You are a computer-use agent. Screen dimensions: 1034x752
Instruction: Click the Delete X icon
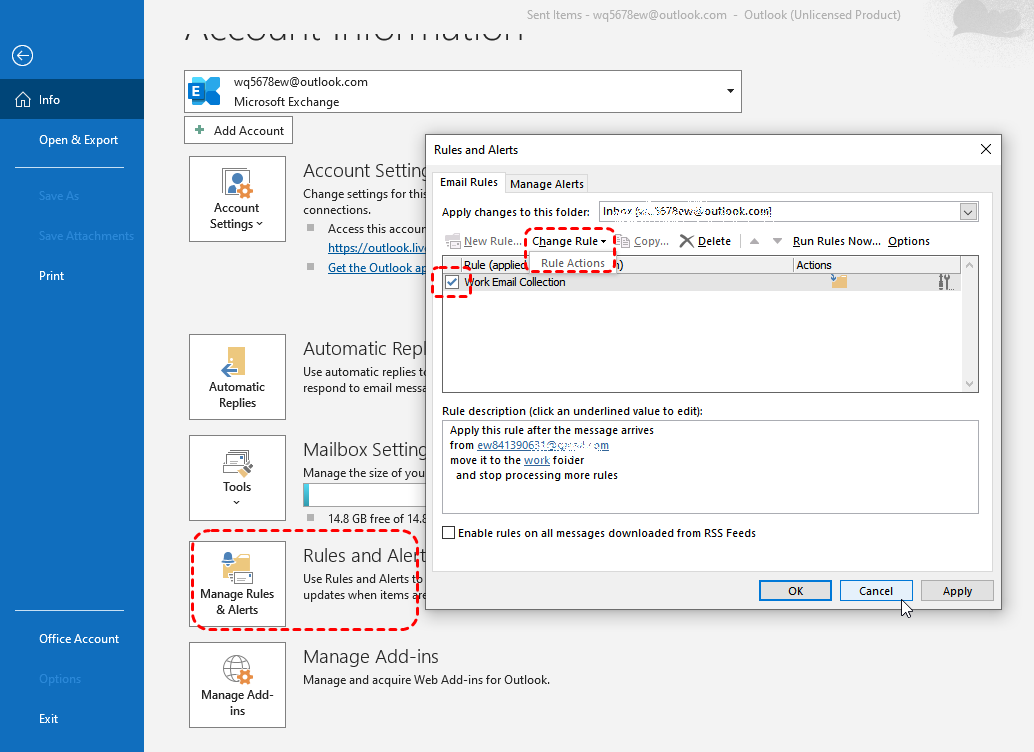pos(686,241)
